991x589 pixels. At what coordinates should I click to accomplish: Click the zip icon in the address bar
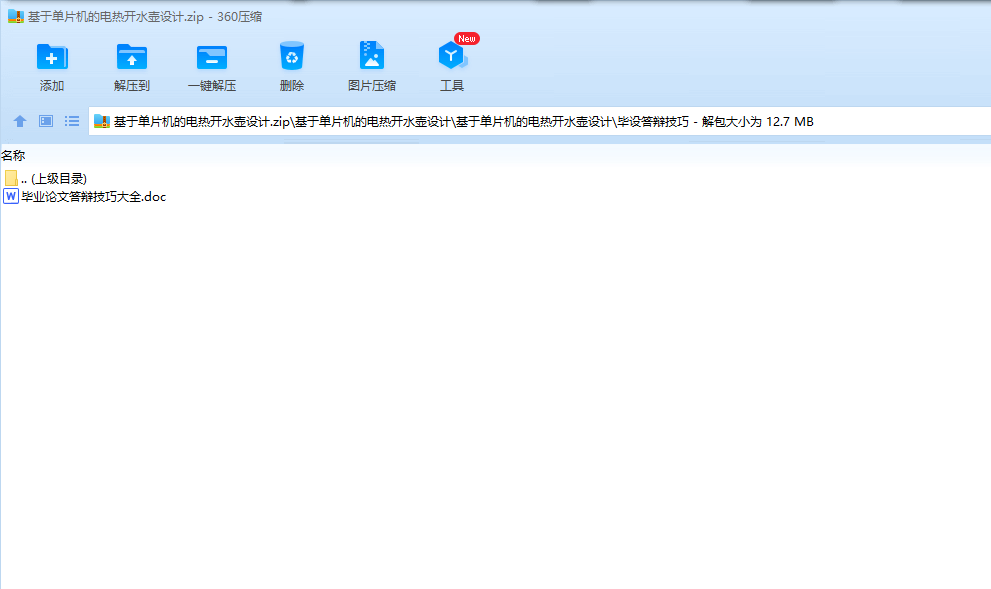[x=102, y=121]
